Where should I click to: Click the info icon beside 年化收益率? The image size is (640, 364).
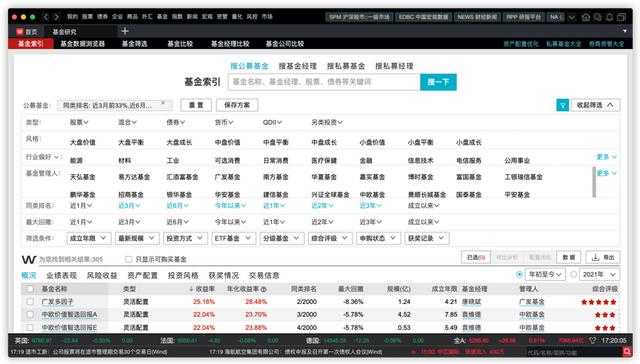coord(263,289)
